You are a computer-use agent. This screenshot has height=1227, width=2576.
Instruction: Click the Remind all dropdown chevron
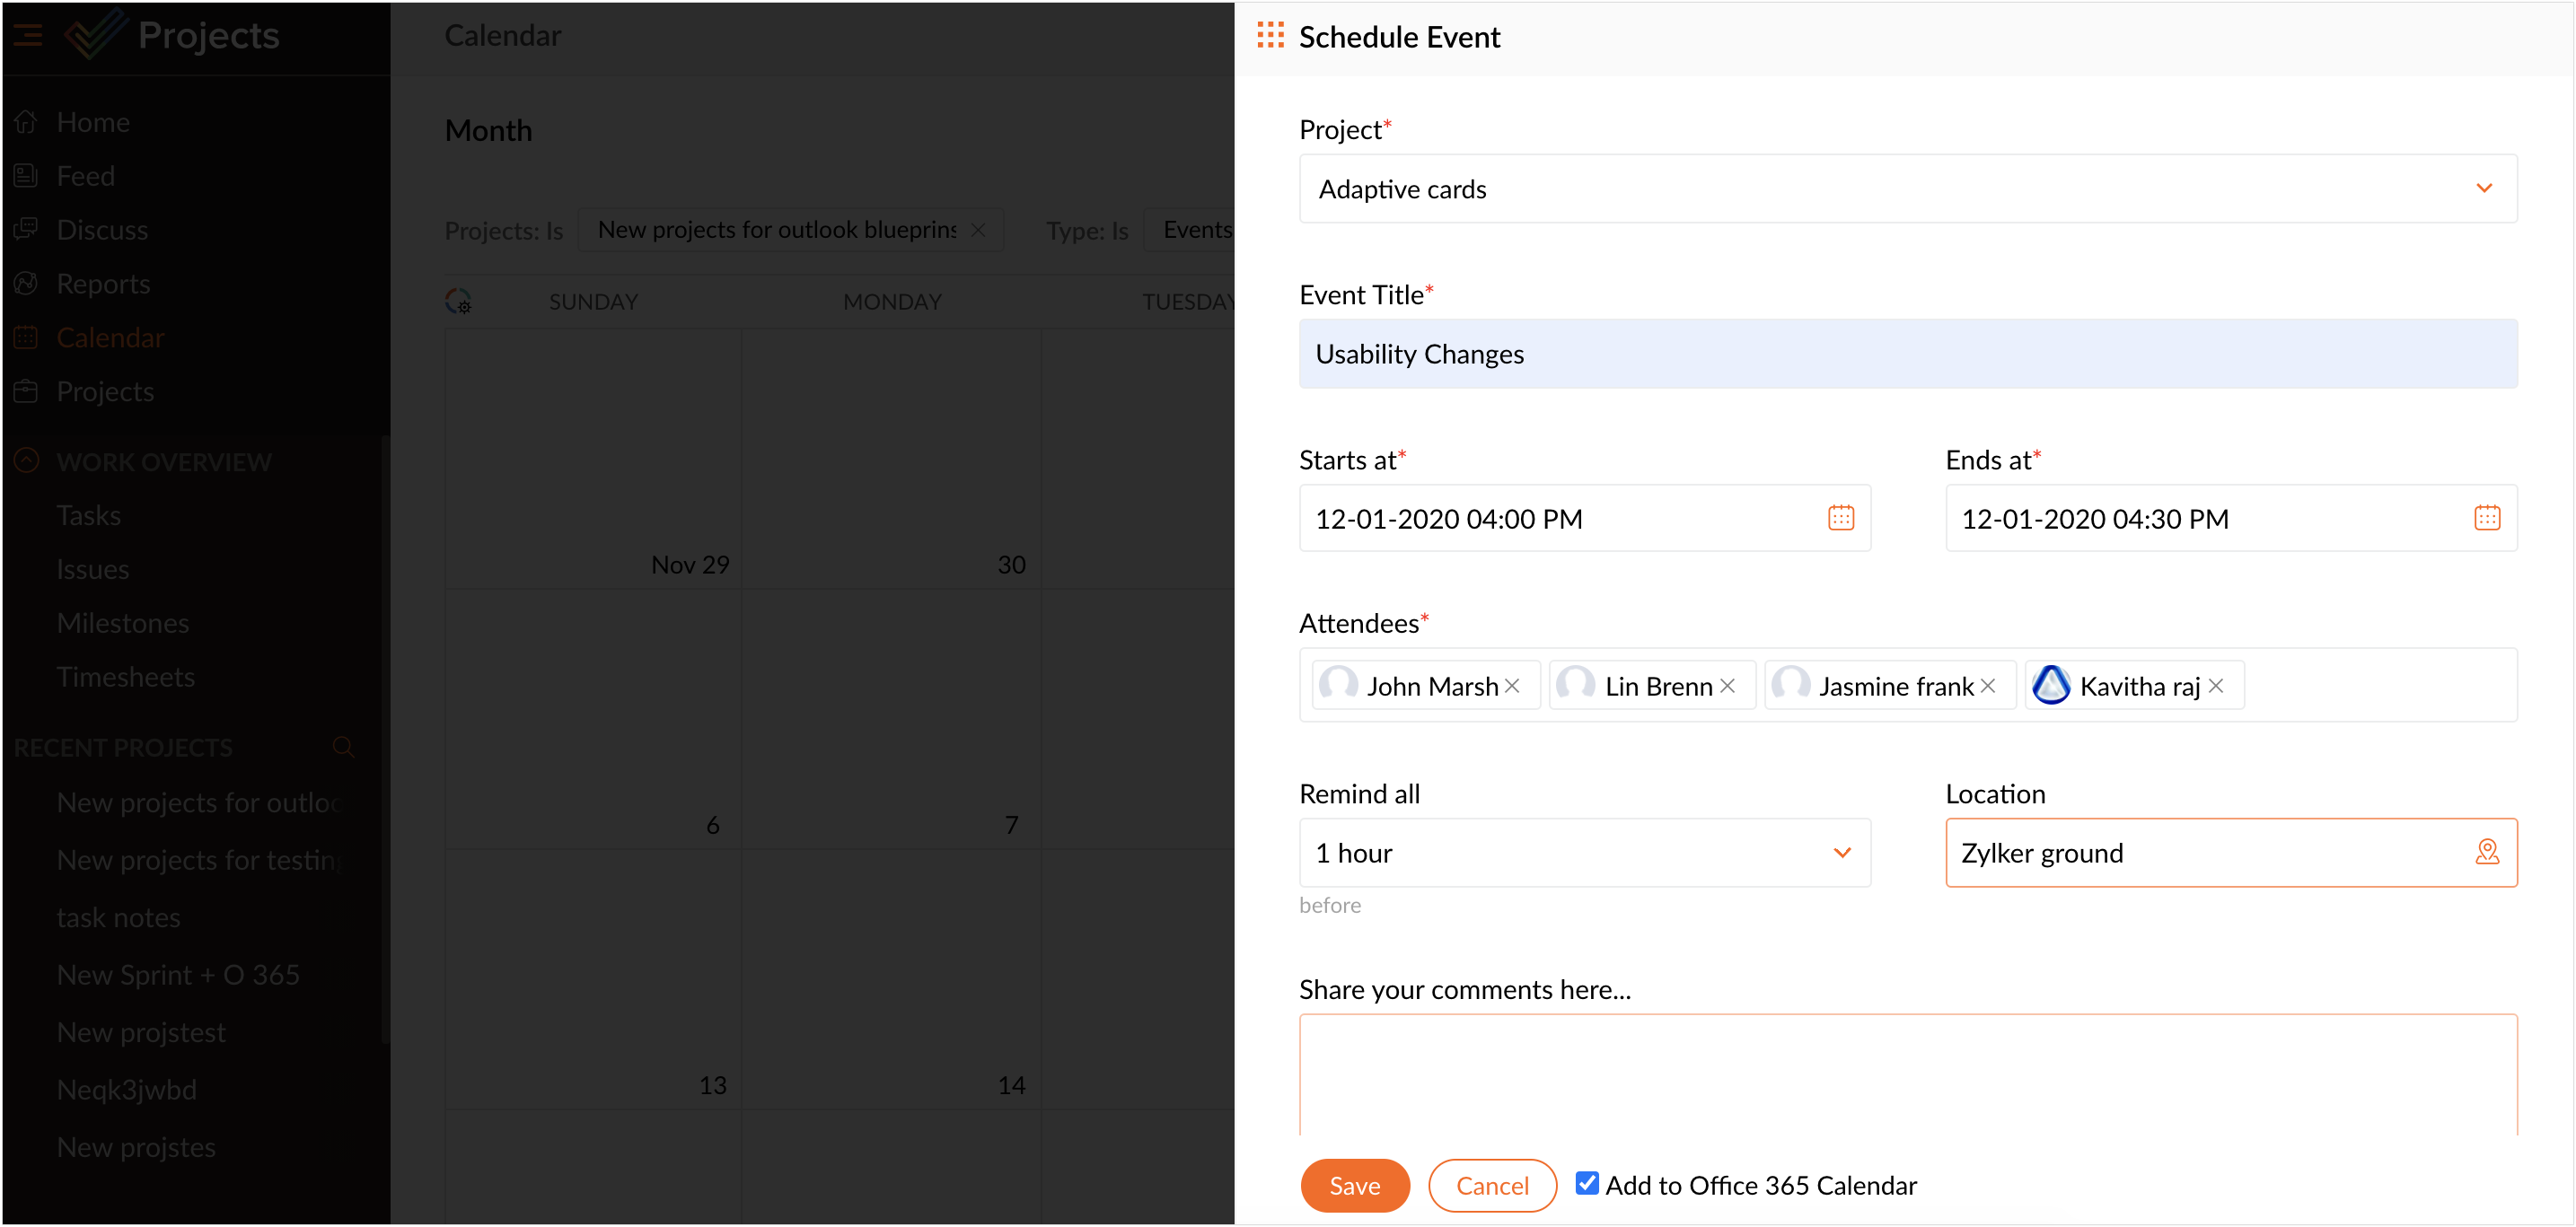1842,853
